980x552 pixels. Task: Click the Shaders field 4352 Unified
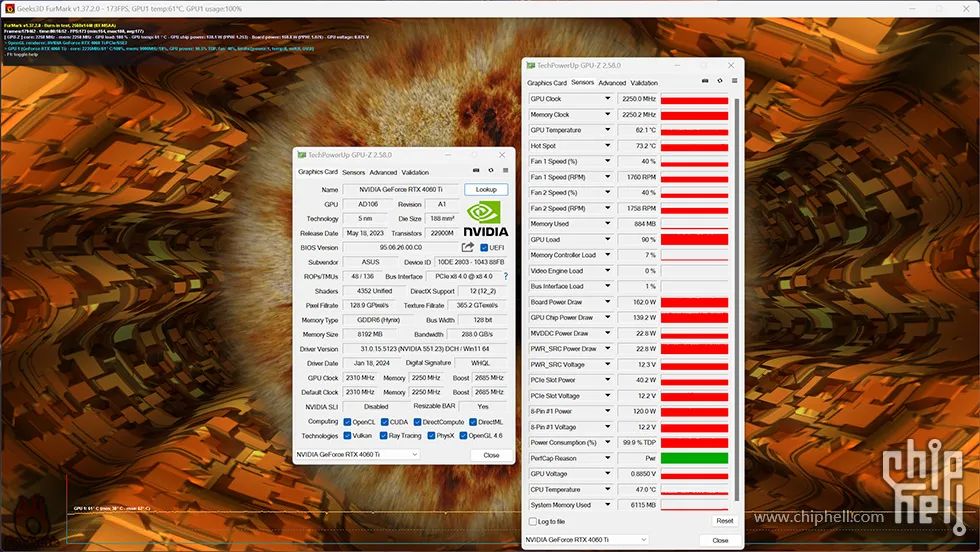pyautogui.click(x=374, y=291)
